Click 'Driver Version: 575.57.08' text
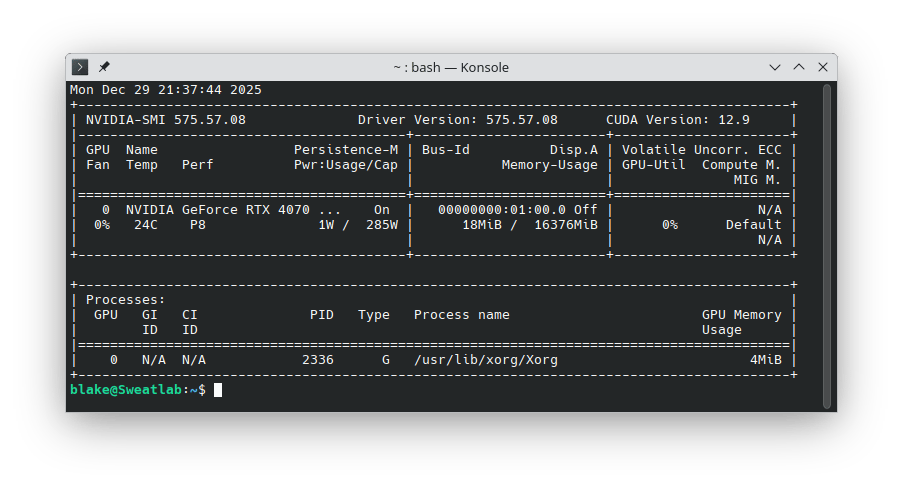903x490 pixels. 458,120
